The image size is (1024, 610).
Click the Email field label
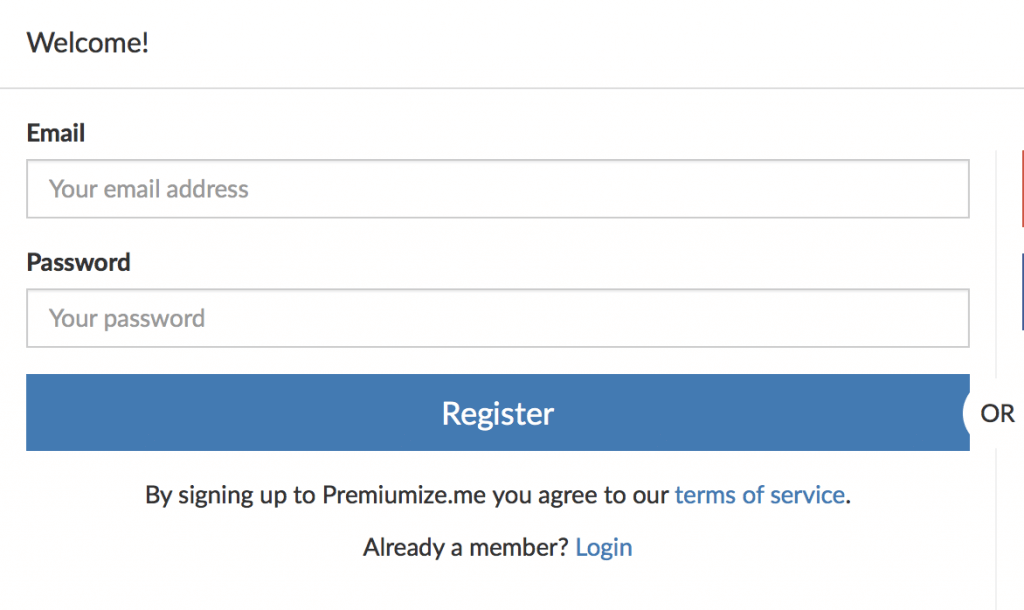56,133
